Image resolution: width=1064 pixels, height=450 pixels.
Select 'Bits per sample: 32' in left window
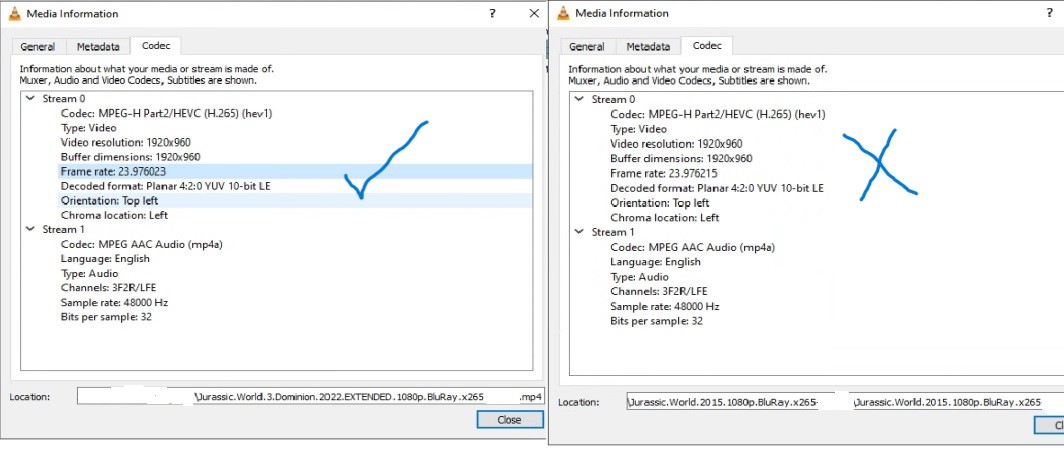tap(106, 317)
